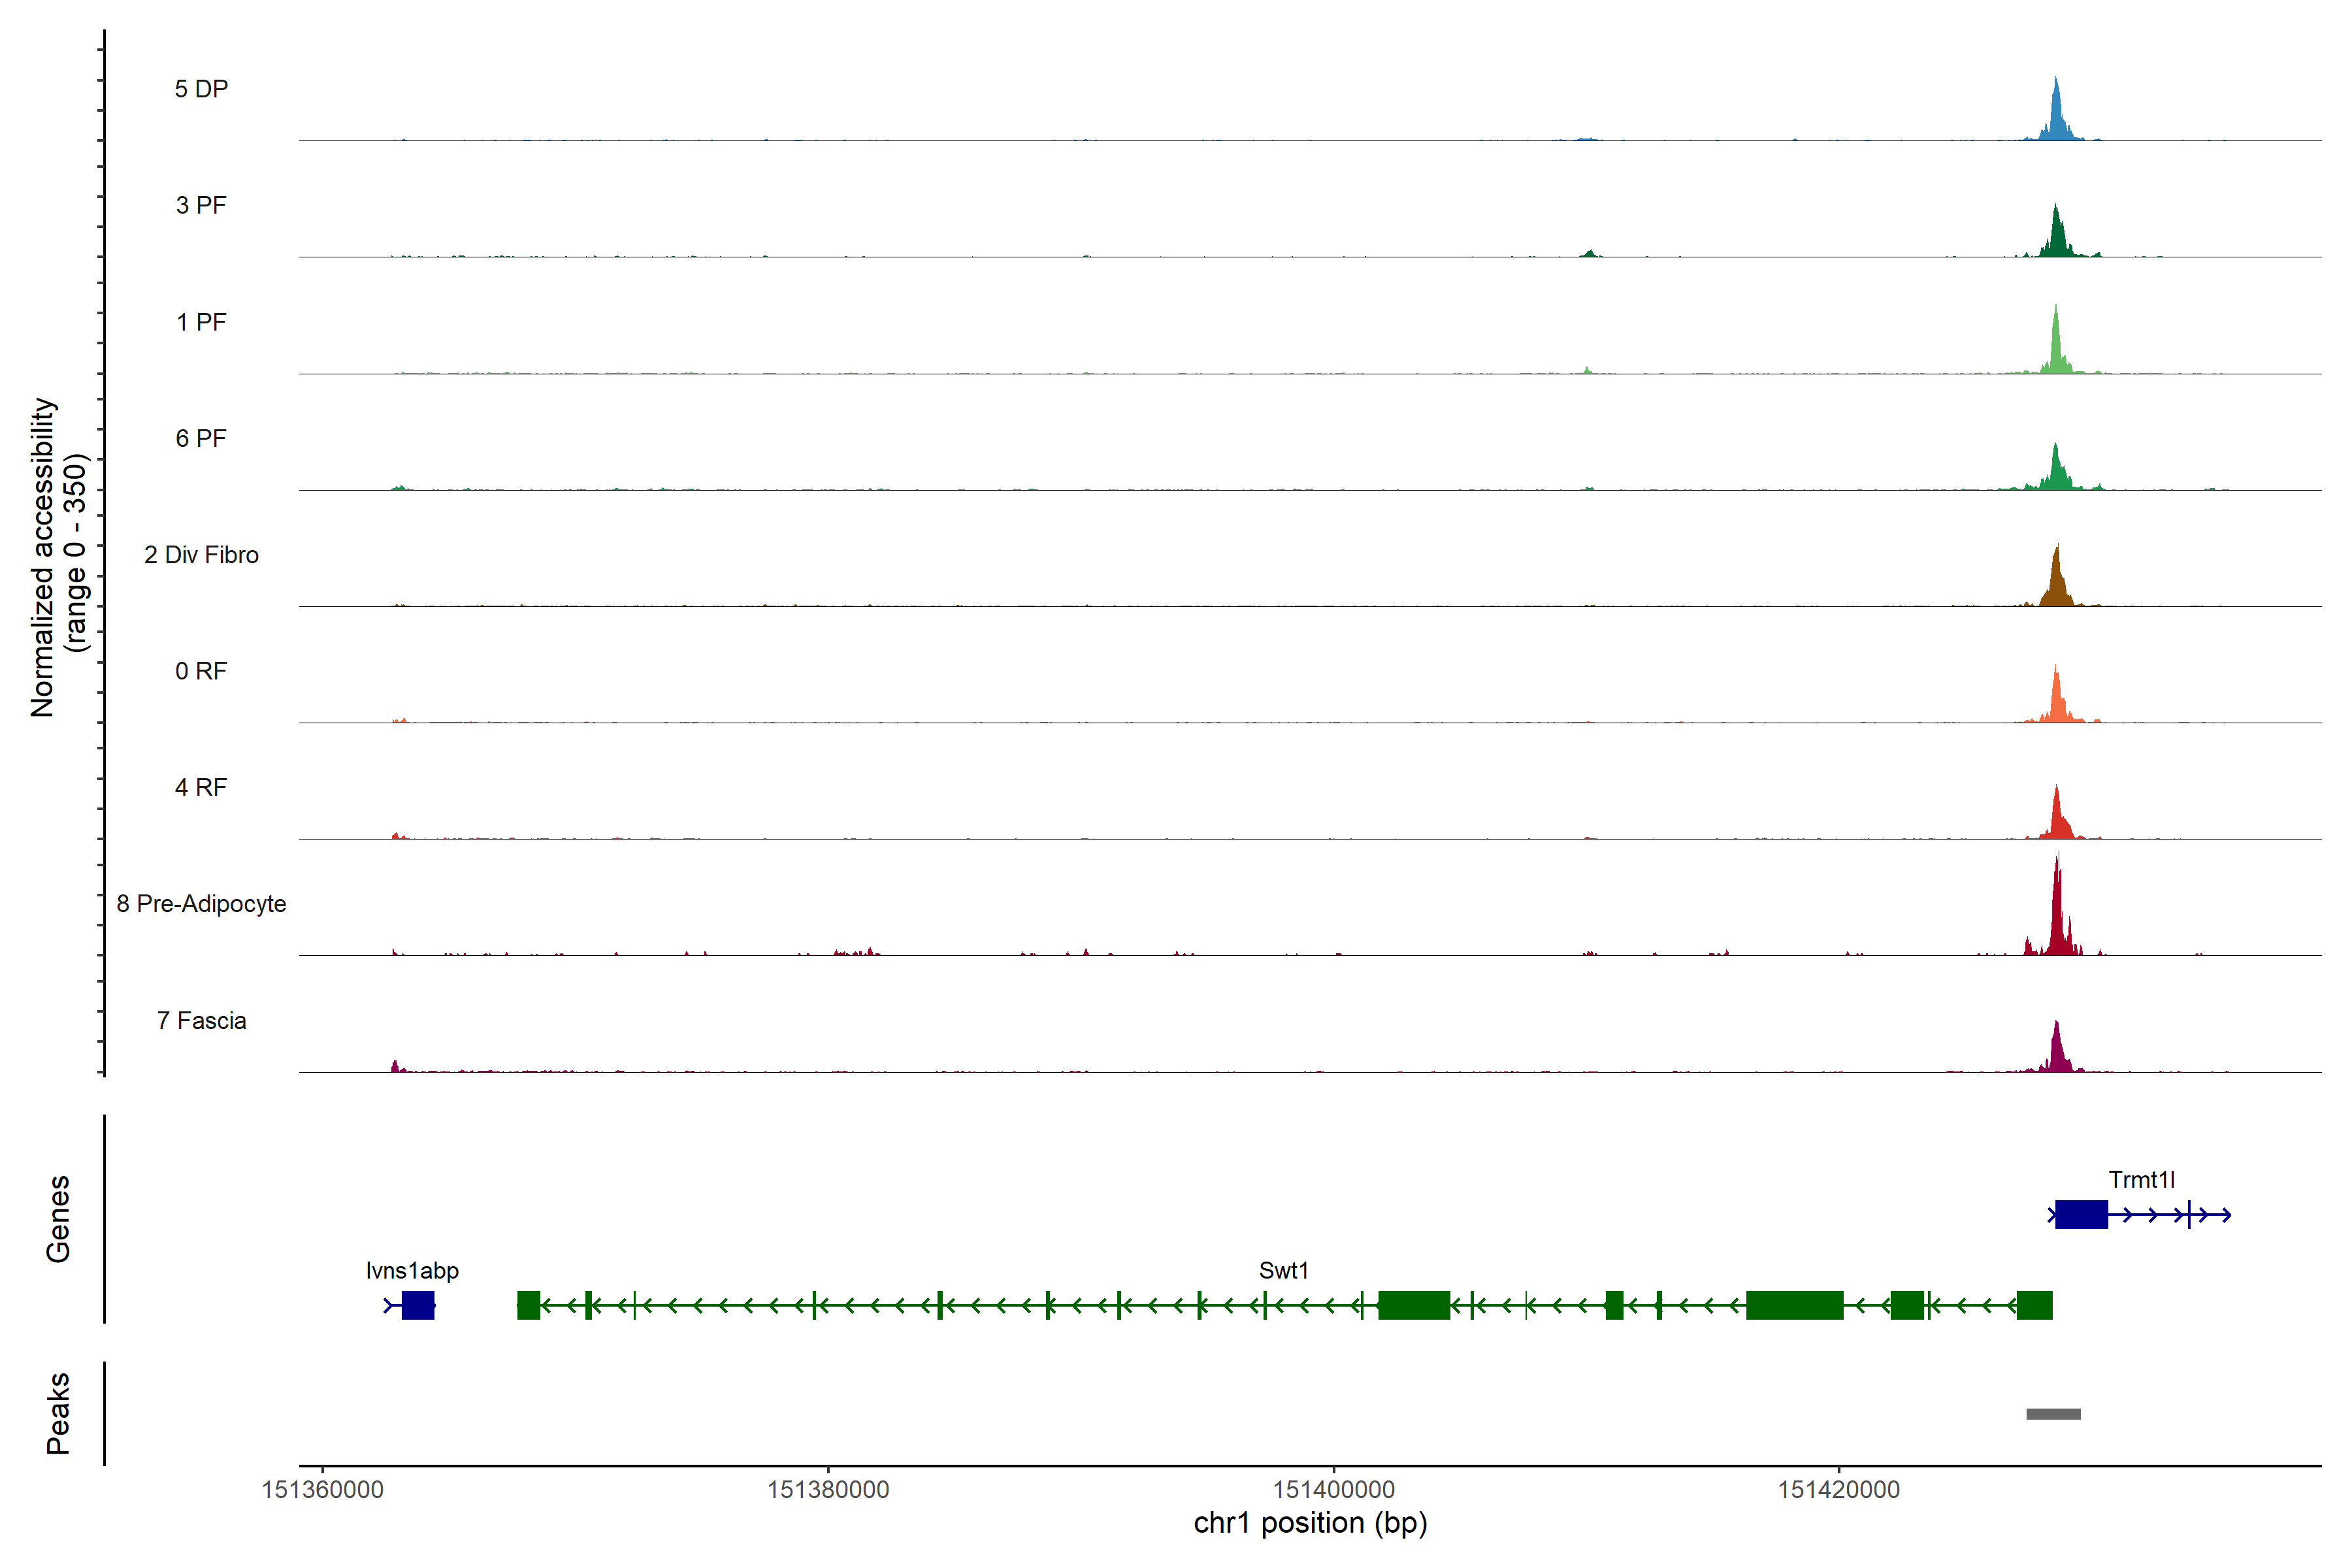Image resolution: width=2352 pixels, height=1568 pixels.
Task: Select the 7 Fascia track label
Action: pyautogui.click(x=201, y=1021)
